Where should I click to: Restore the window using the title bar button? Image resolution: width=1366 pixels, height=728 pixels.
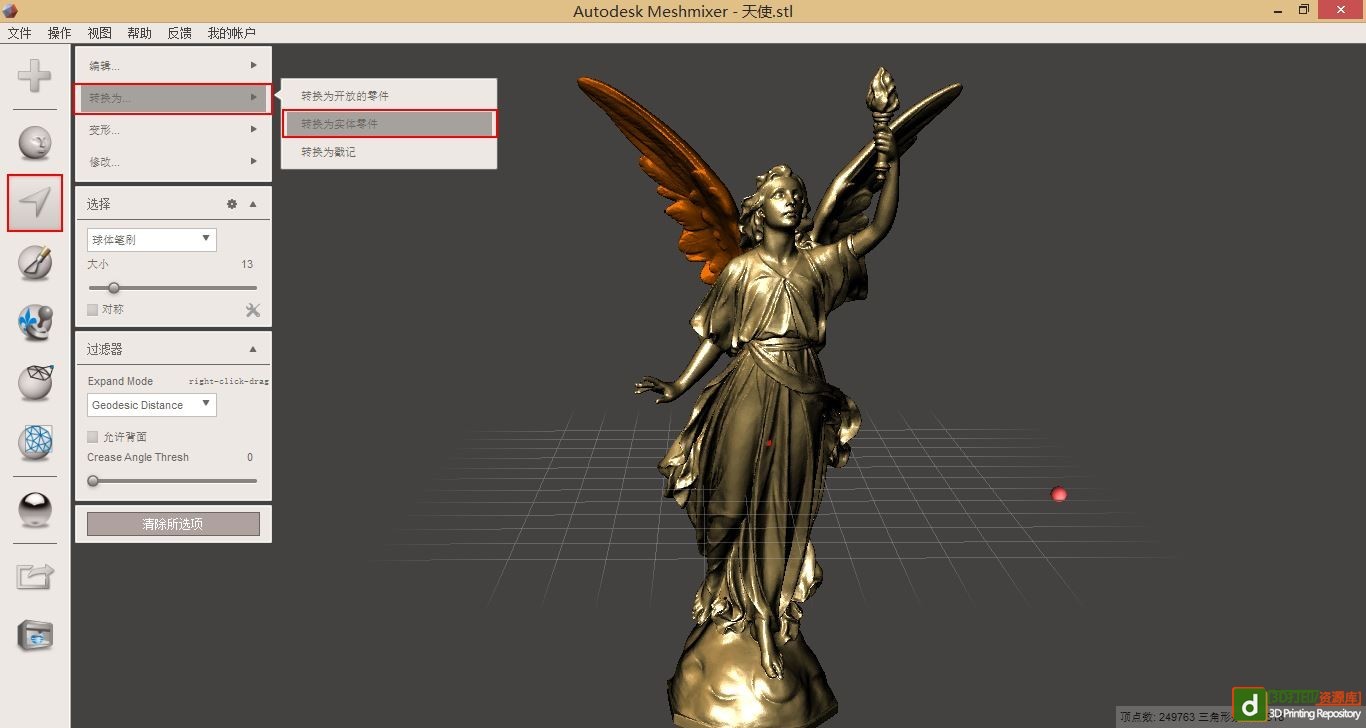click(x=1303, y=10)
